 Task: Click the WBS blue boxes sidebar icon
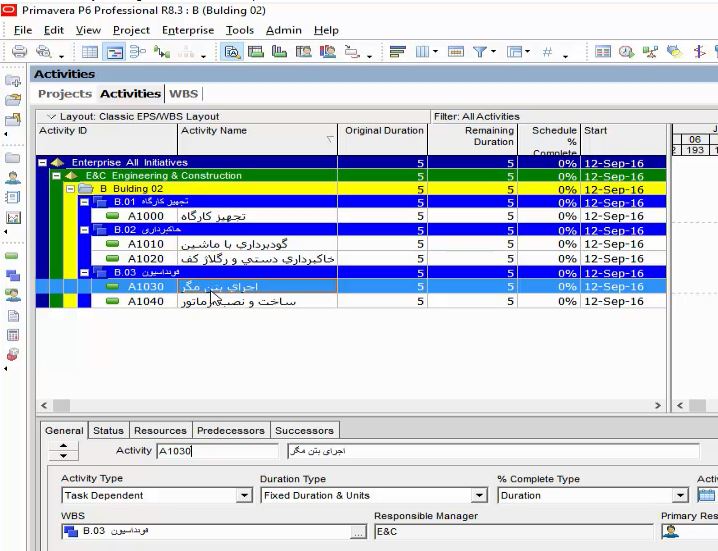[13, 275]
